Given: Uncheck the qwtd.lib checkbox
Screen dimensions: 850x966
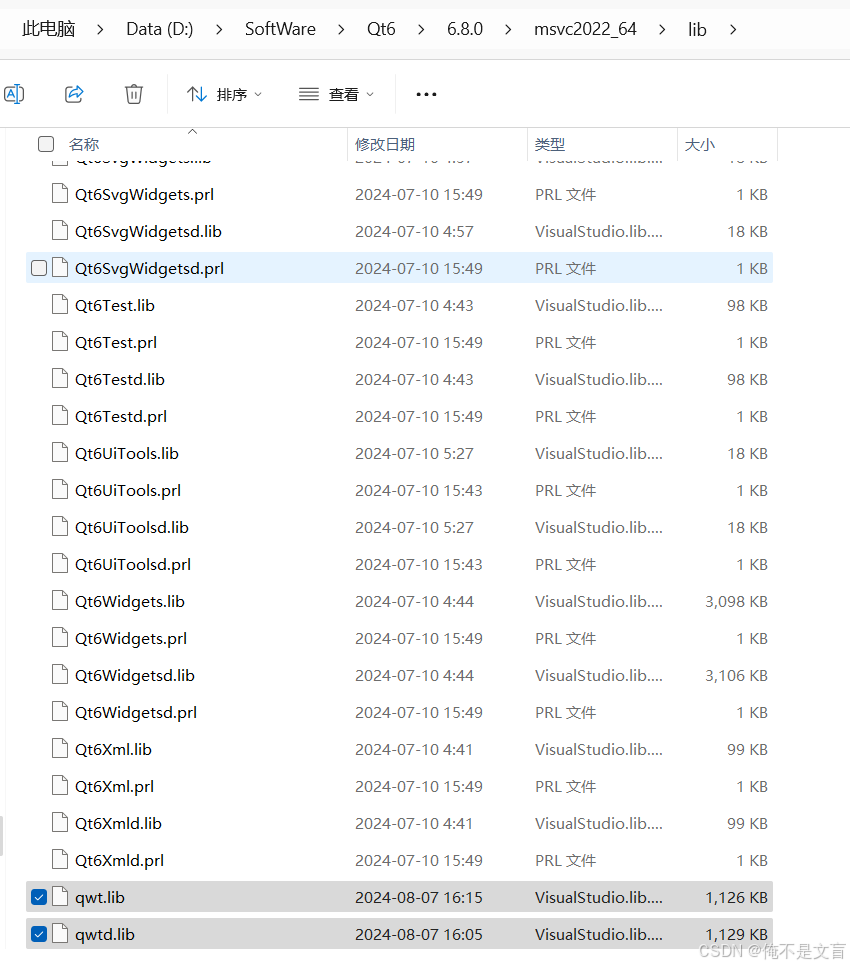Looking at the screenshot, I should coord(39,934).
